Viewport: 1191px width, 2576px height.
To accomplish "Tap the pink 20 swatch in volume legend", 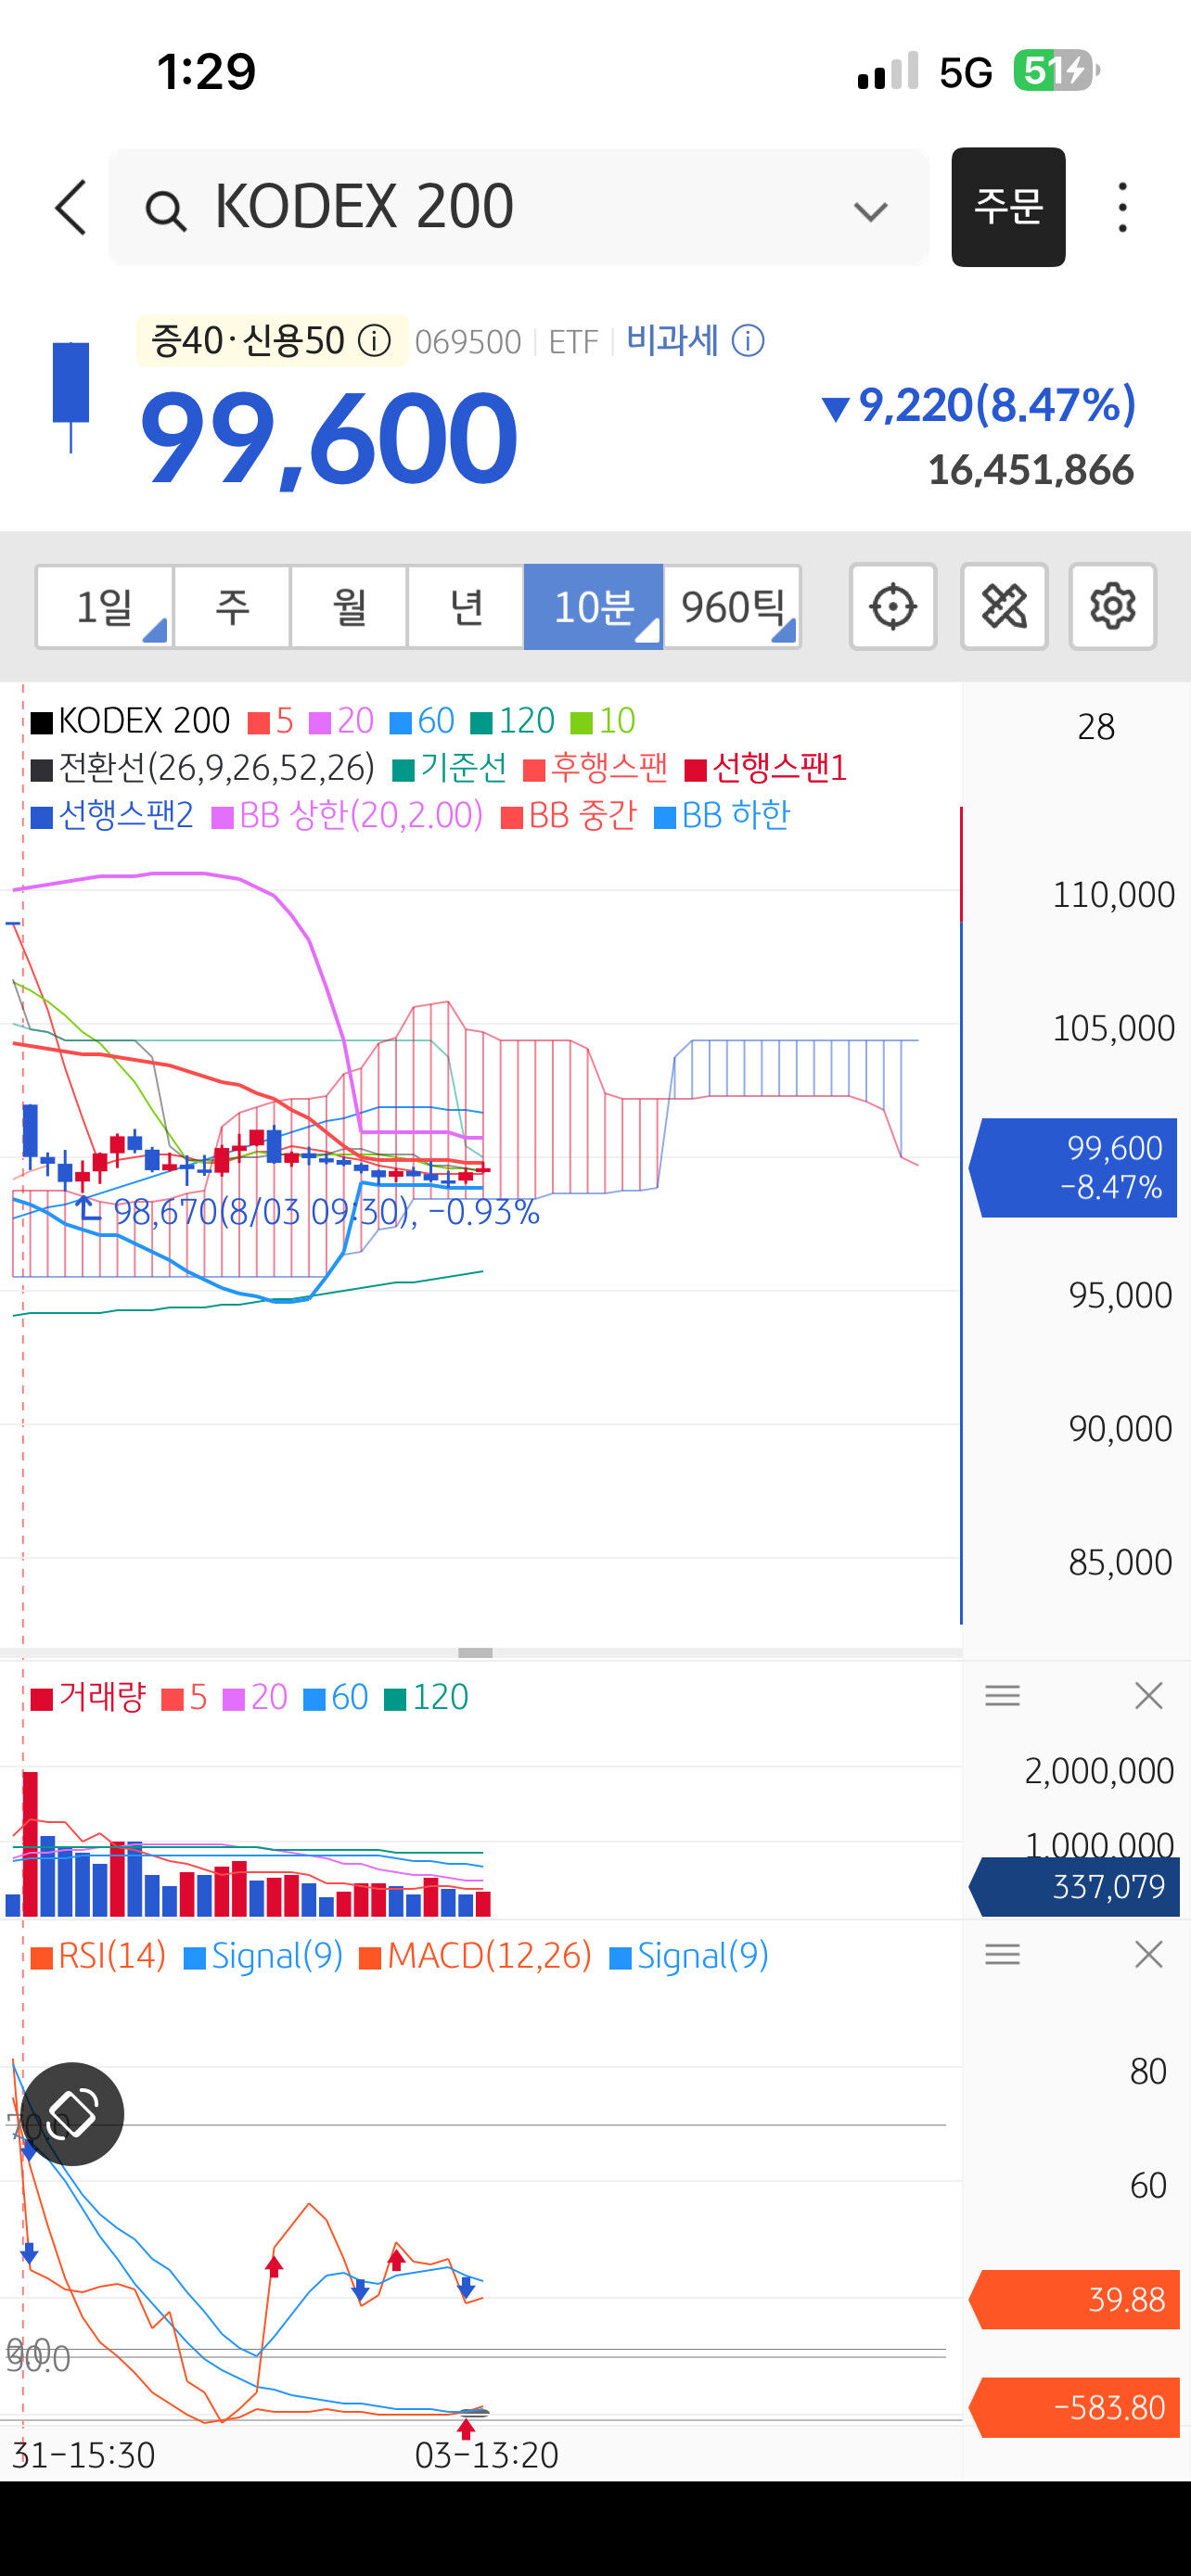I will (233, 1699).
